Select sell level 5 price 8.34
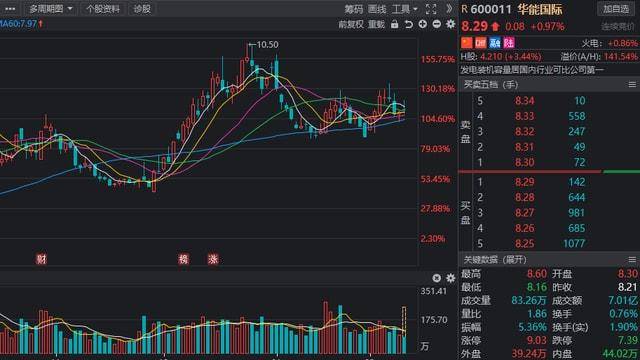The image size is (640, 360). click(x=524, y=101)
